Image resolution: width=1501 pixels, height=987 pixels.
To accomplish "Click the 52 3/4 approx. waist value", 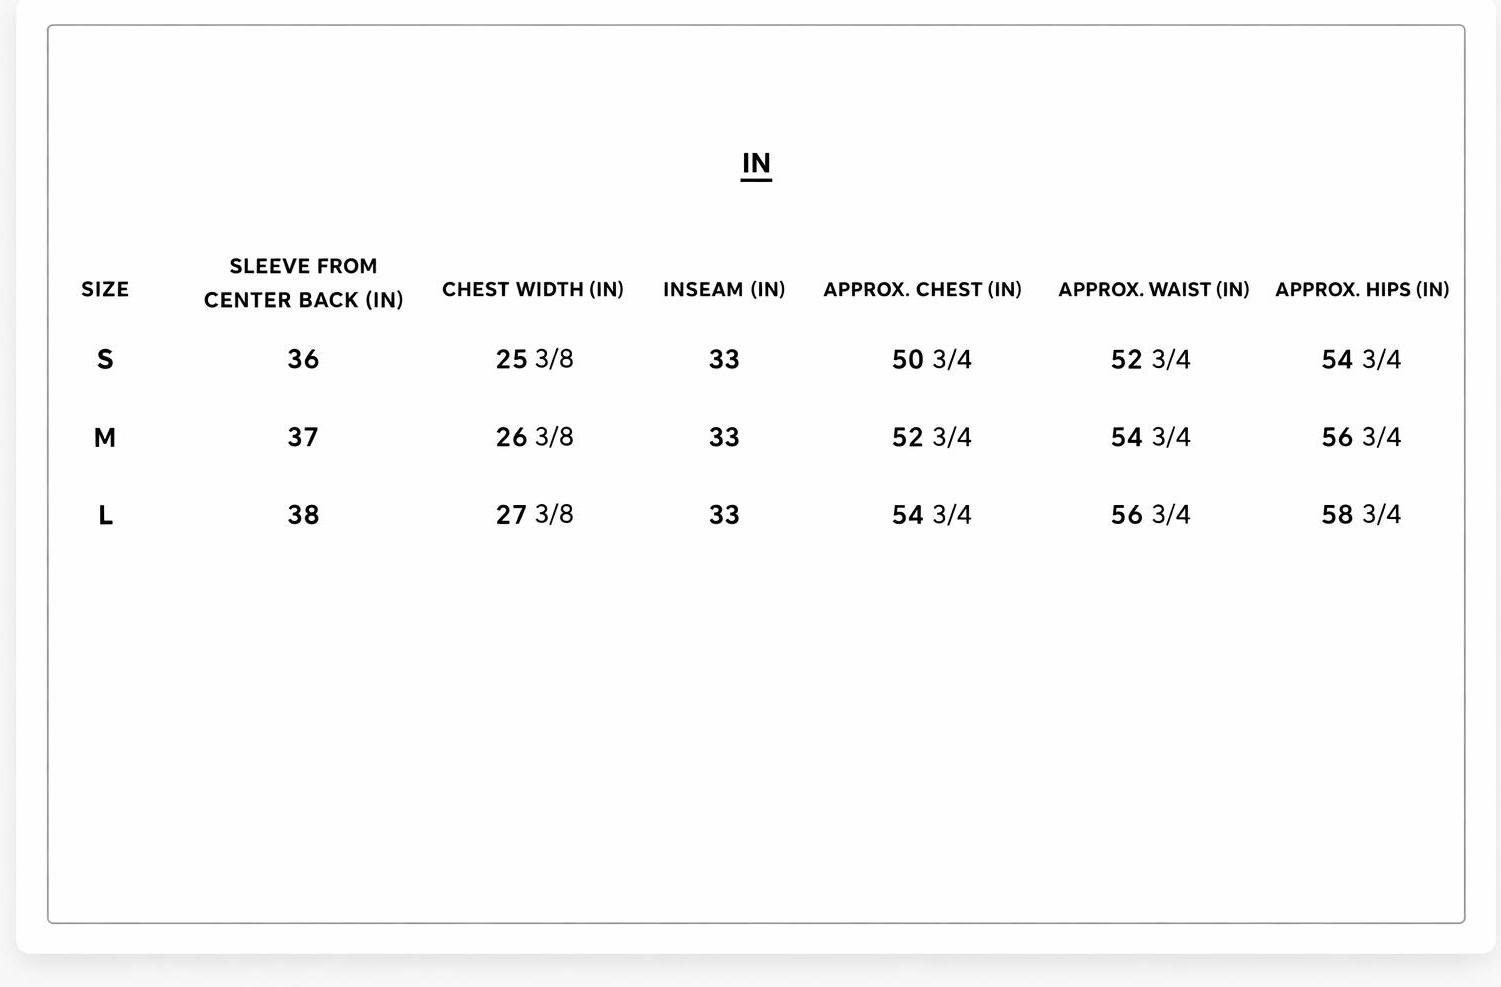I will [1150, 360].
